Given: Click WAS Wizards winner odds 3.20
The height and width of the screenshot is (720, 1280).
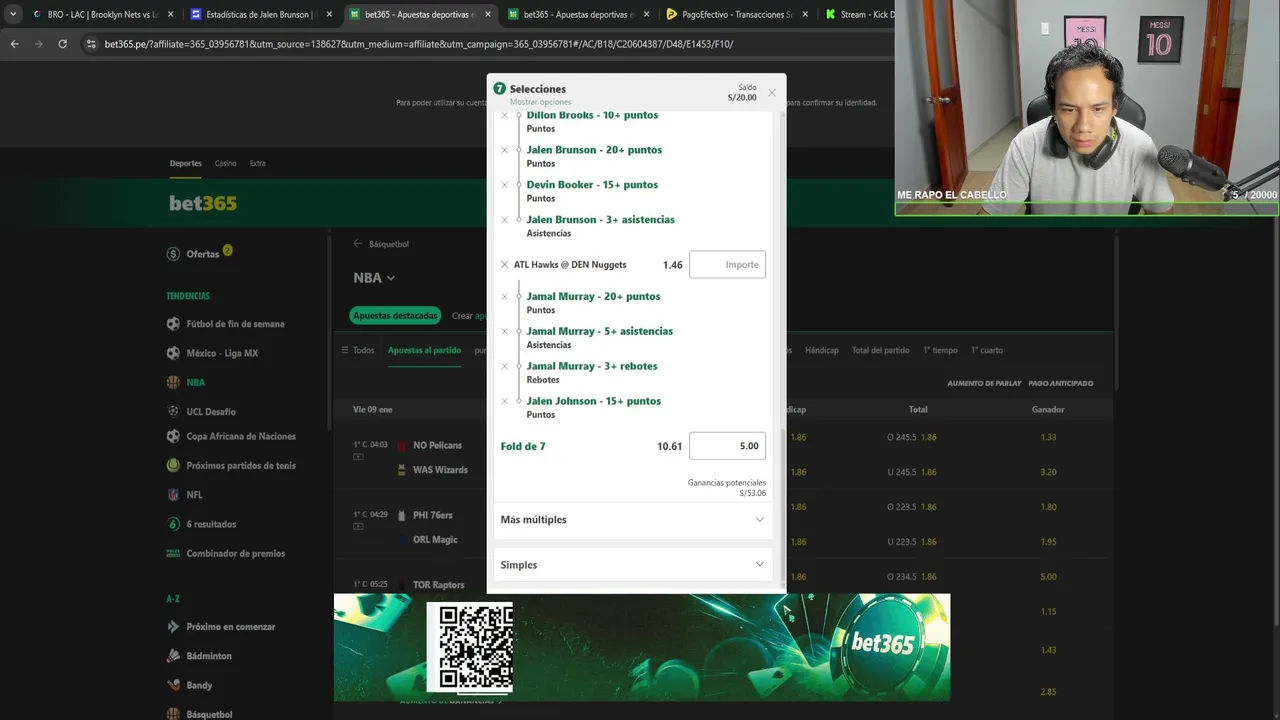Looking at the screenshot, I should (x=1048, y=472).
